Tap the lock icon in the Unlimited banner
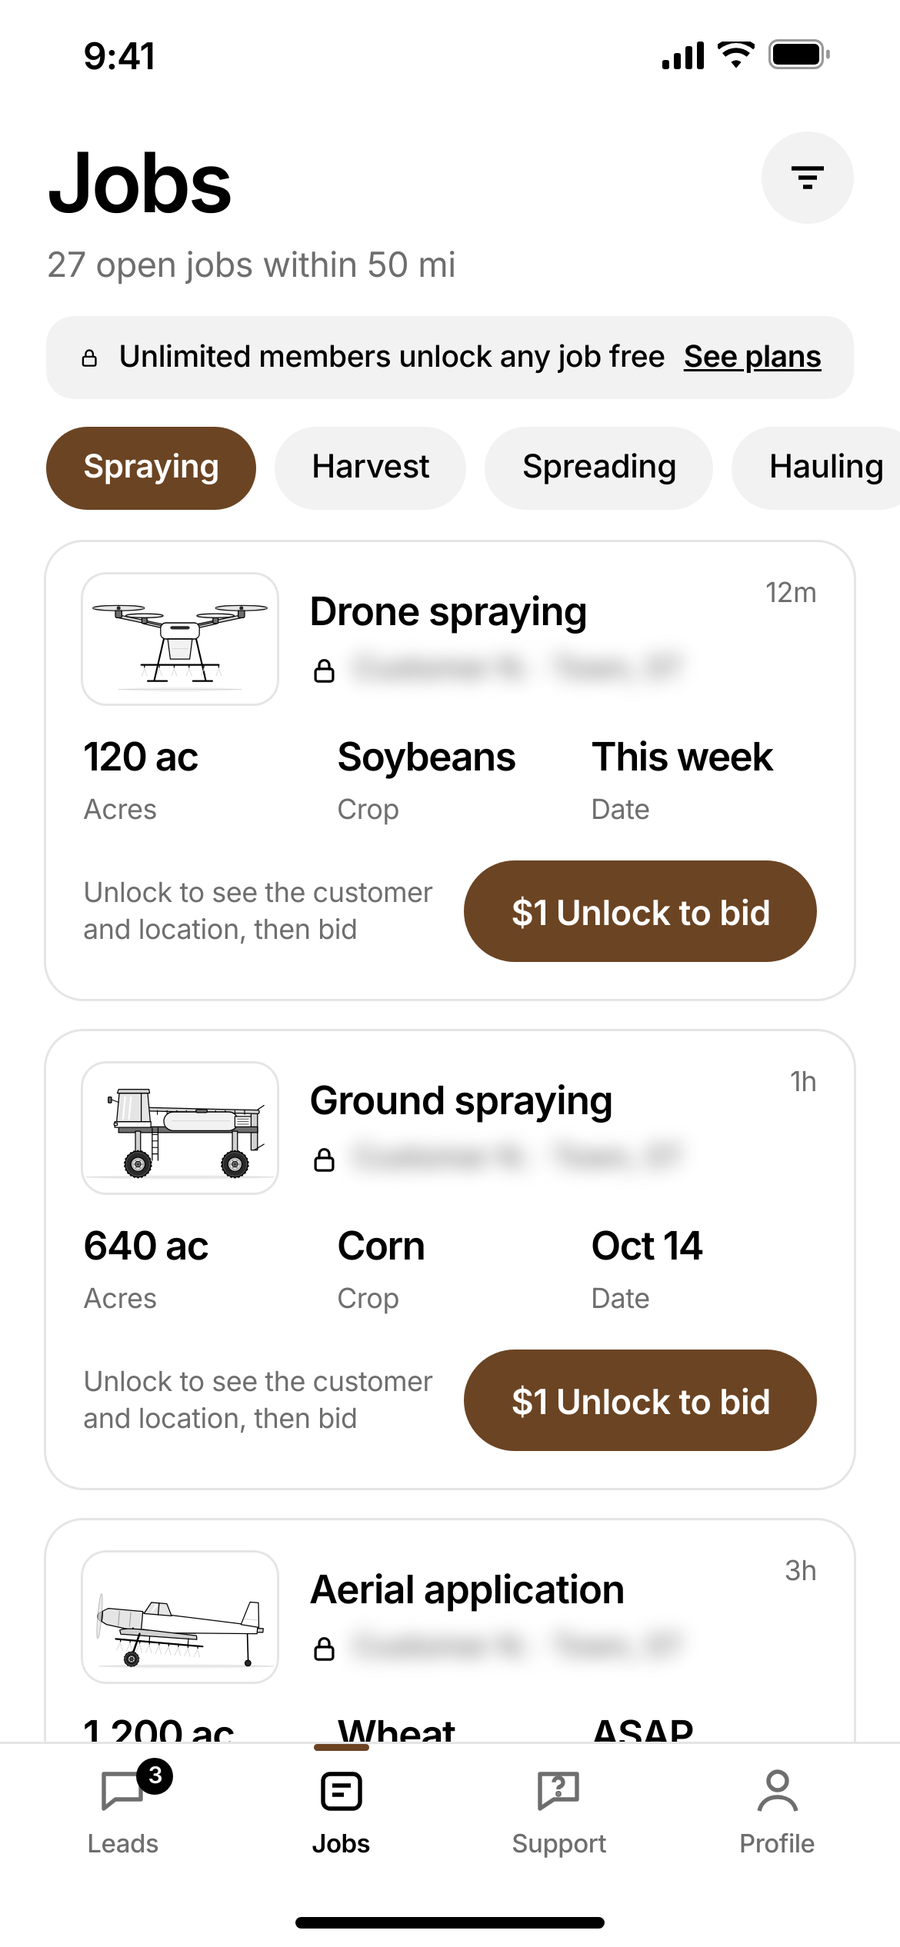The height and width of the screenshot is (1947, 900). [x=89, y=358]
